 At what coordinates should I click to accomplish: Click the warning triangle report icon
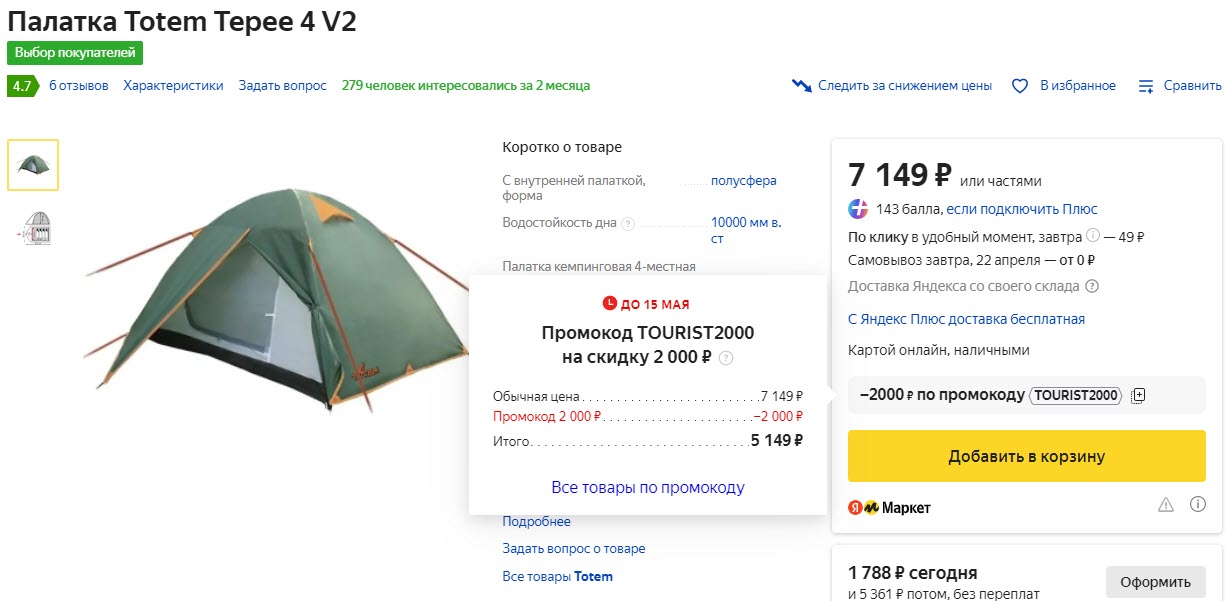click(x=1165, y=505)
